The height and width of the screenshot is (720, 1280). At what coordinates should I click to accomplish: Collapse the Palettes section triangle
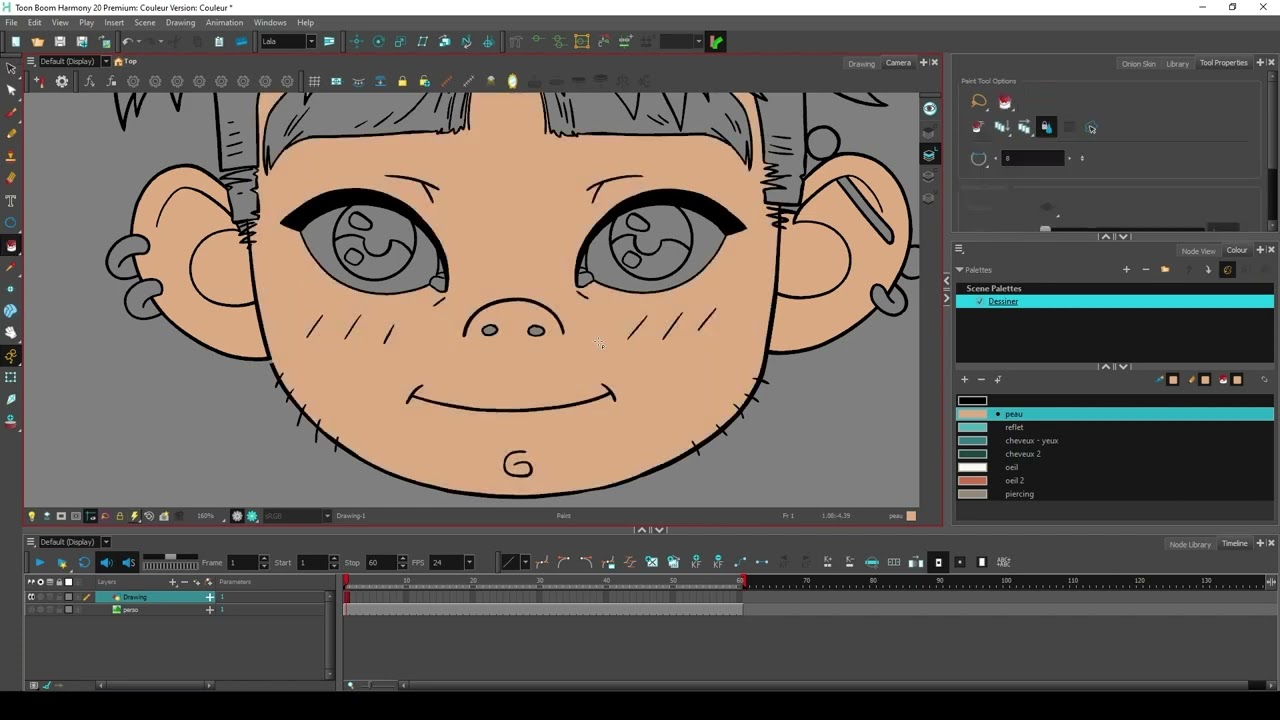tap(959, 269)
